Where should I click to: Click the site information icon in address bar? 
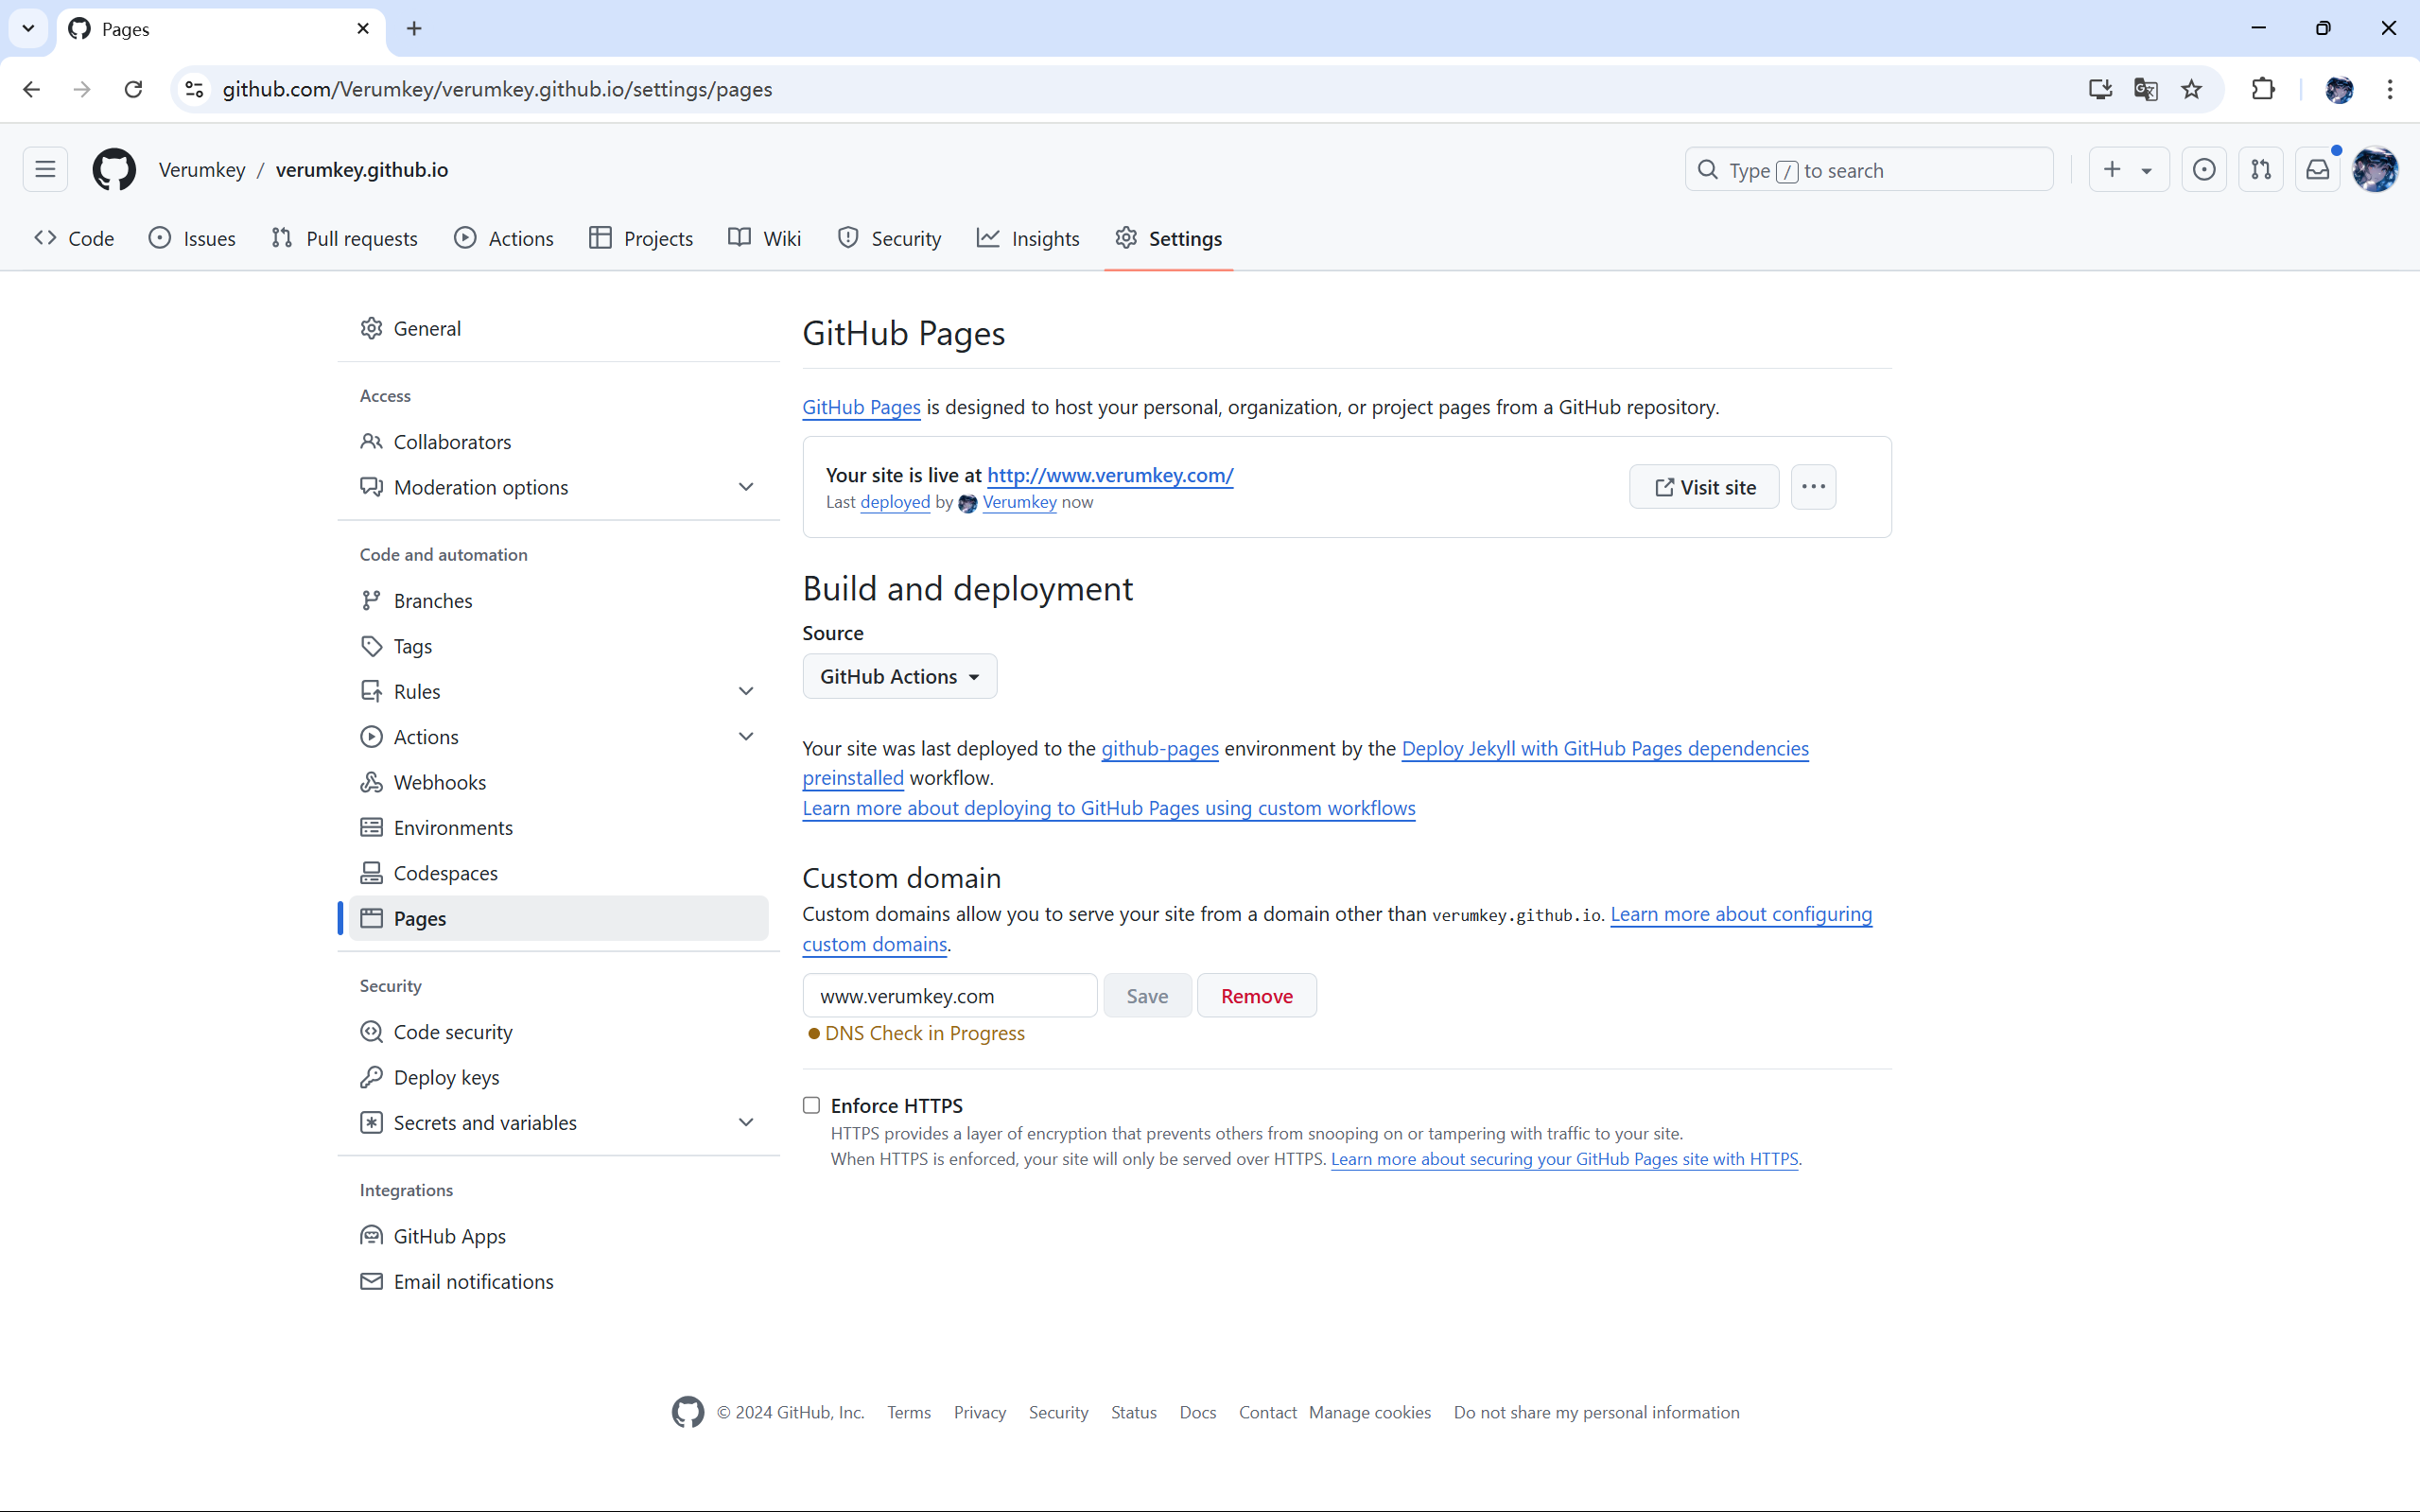(x=195, y=89)
